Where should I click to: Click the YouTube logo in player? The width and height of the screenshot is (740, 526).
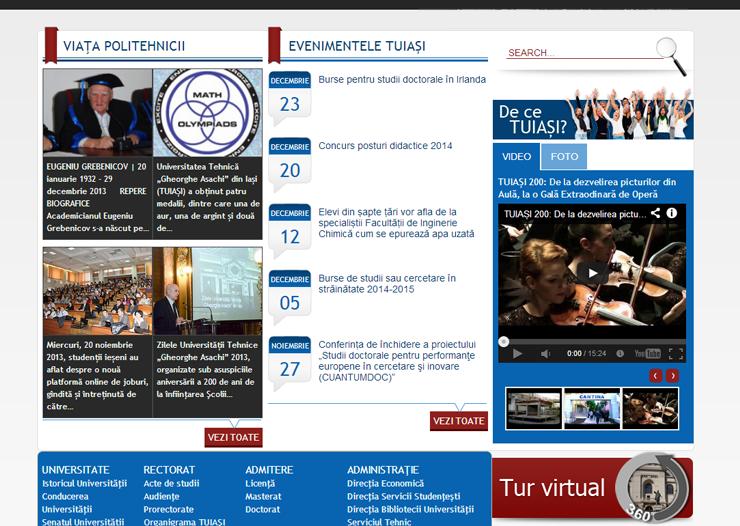tap(648, 353)
